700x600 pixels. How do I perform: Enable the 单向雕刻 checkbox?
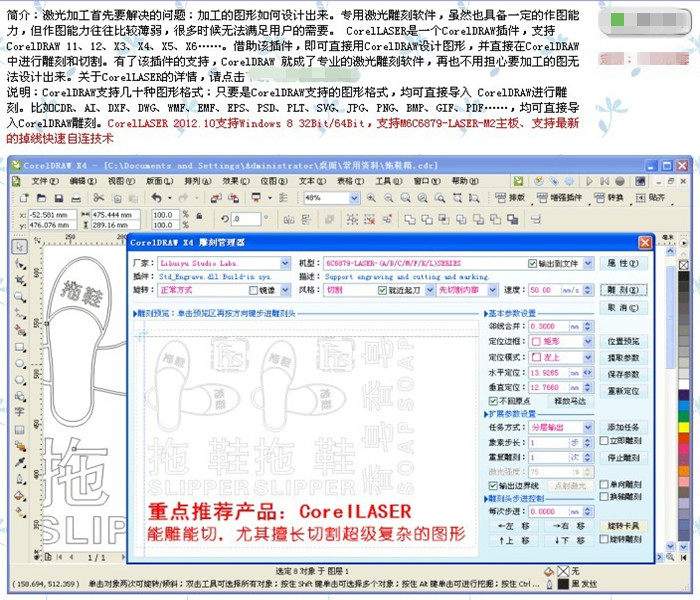point(604,484)
